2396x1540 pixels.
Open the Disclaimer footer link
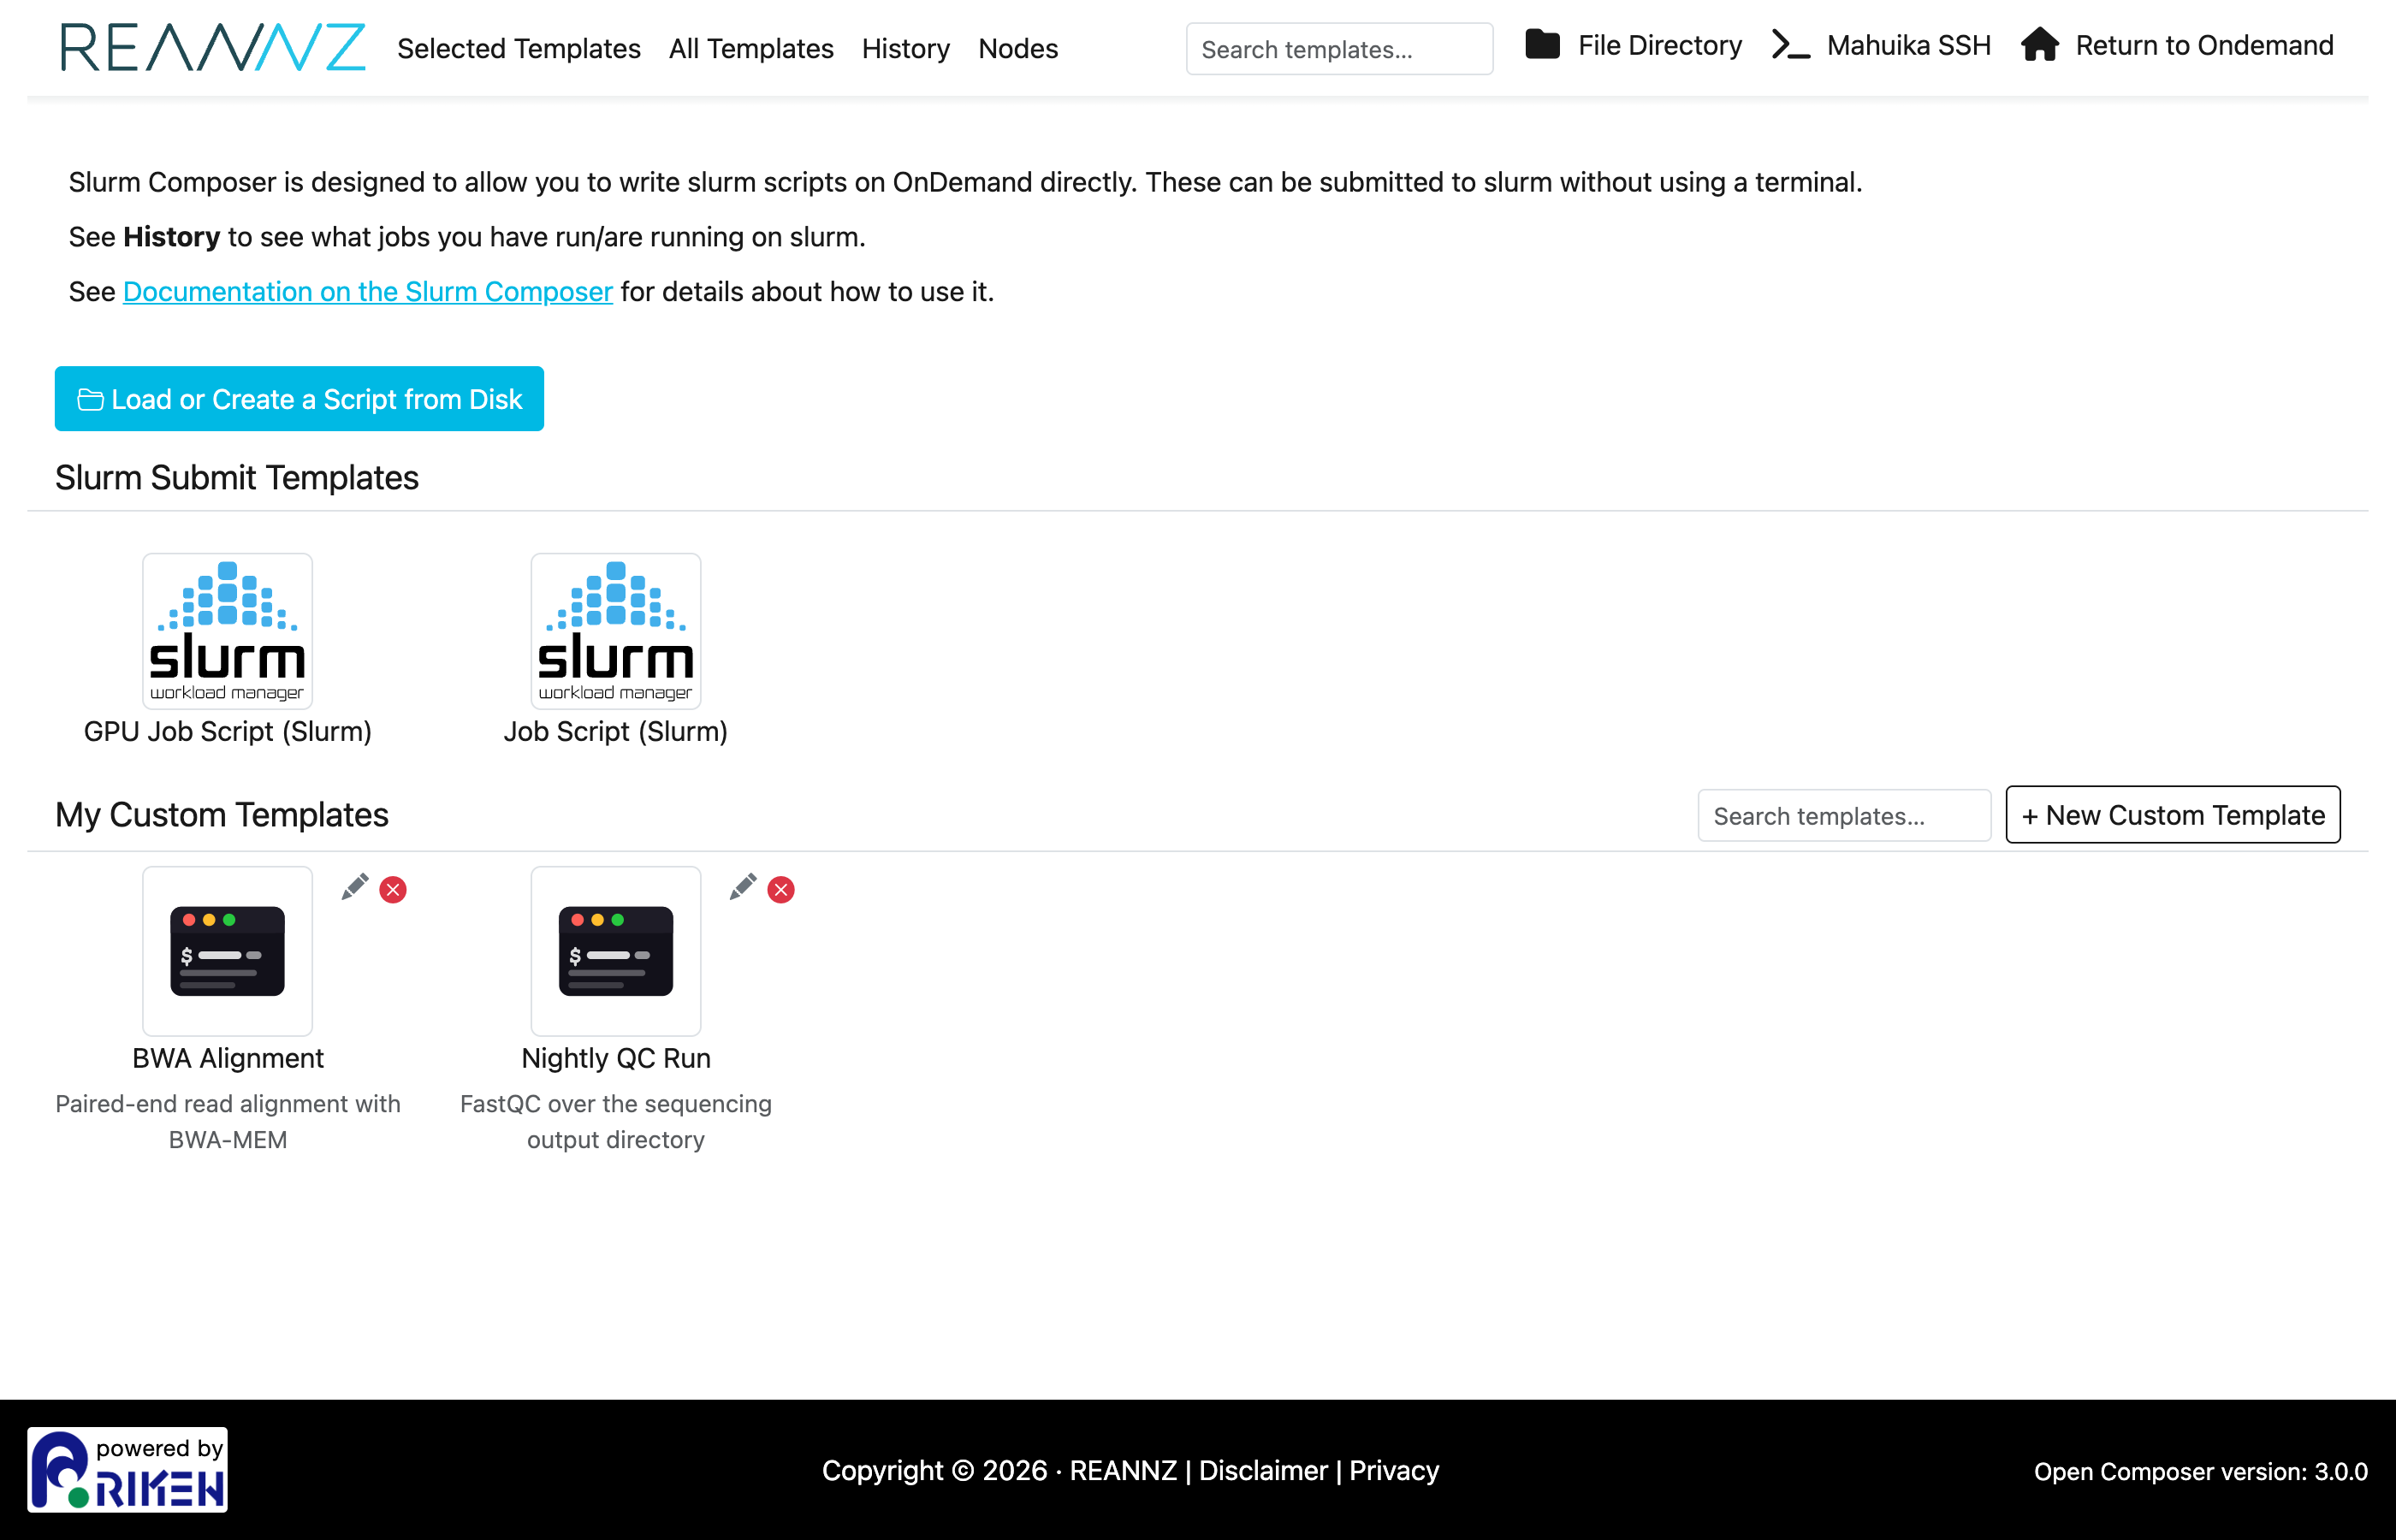point(1263,1470)
